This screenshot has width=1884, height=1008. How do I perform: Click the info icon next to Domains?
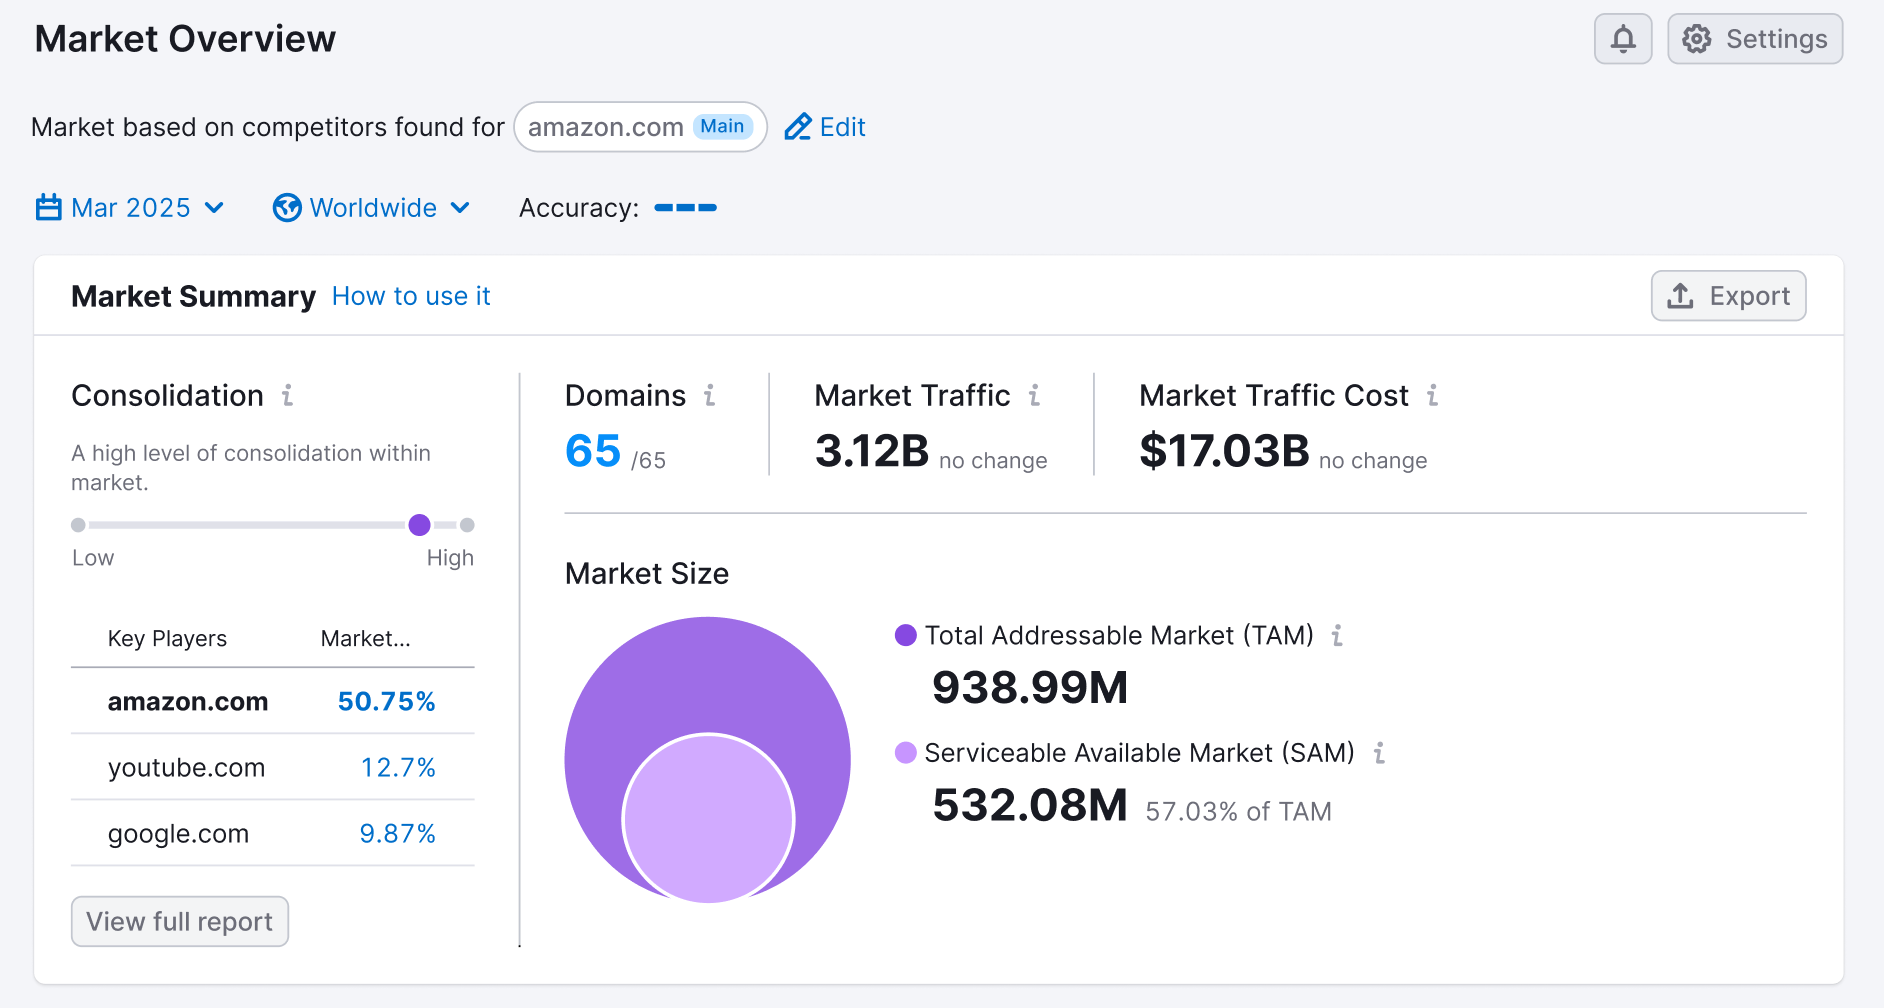coord(710,396)
